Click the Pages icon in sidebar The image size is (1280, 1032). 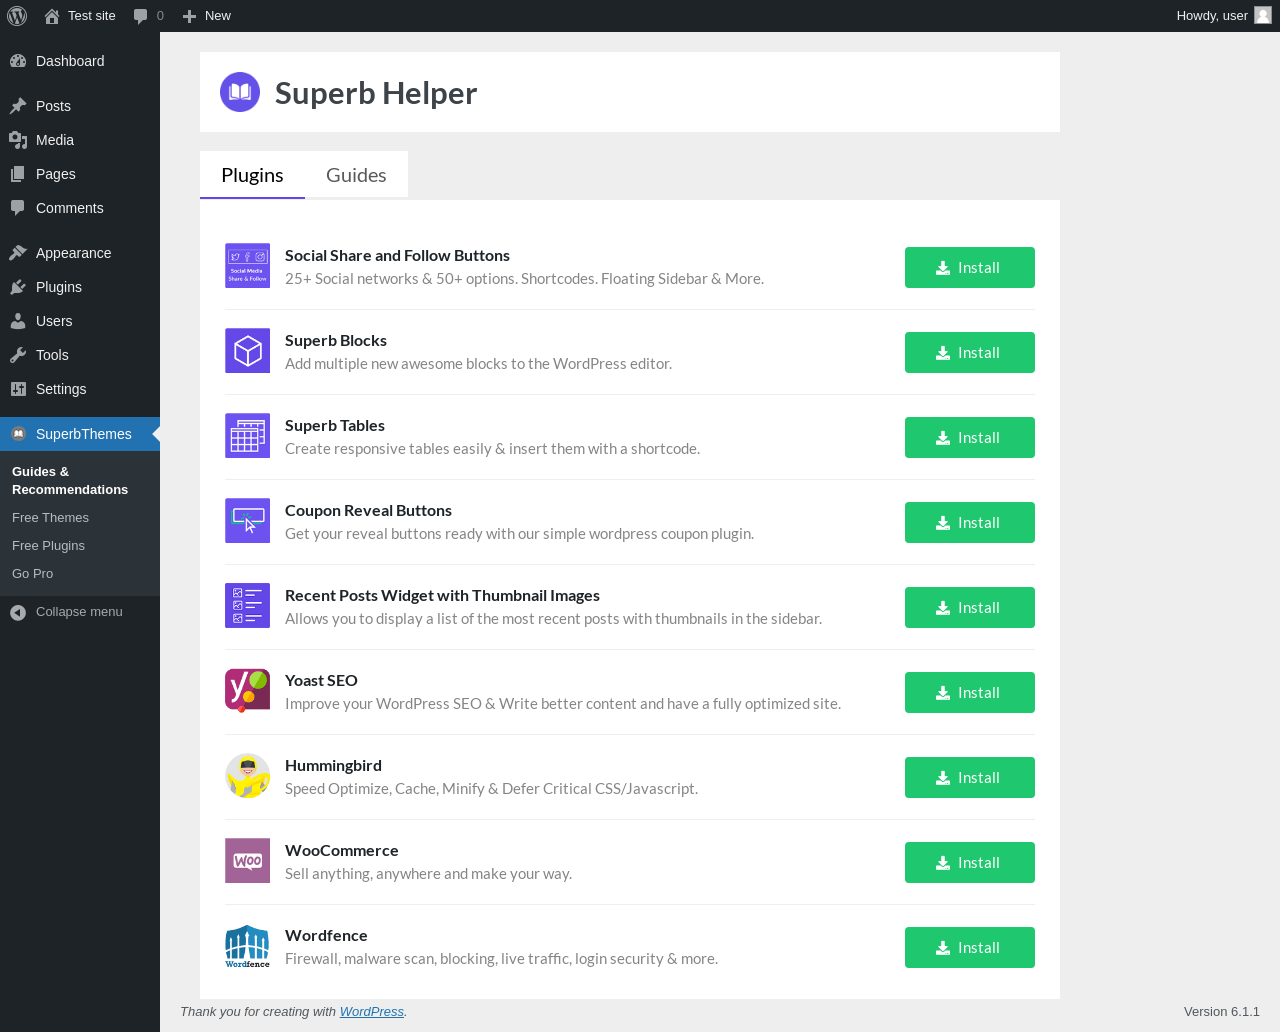click(x=18, y=174)
